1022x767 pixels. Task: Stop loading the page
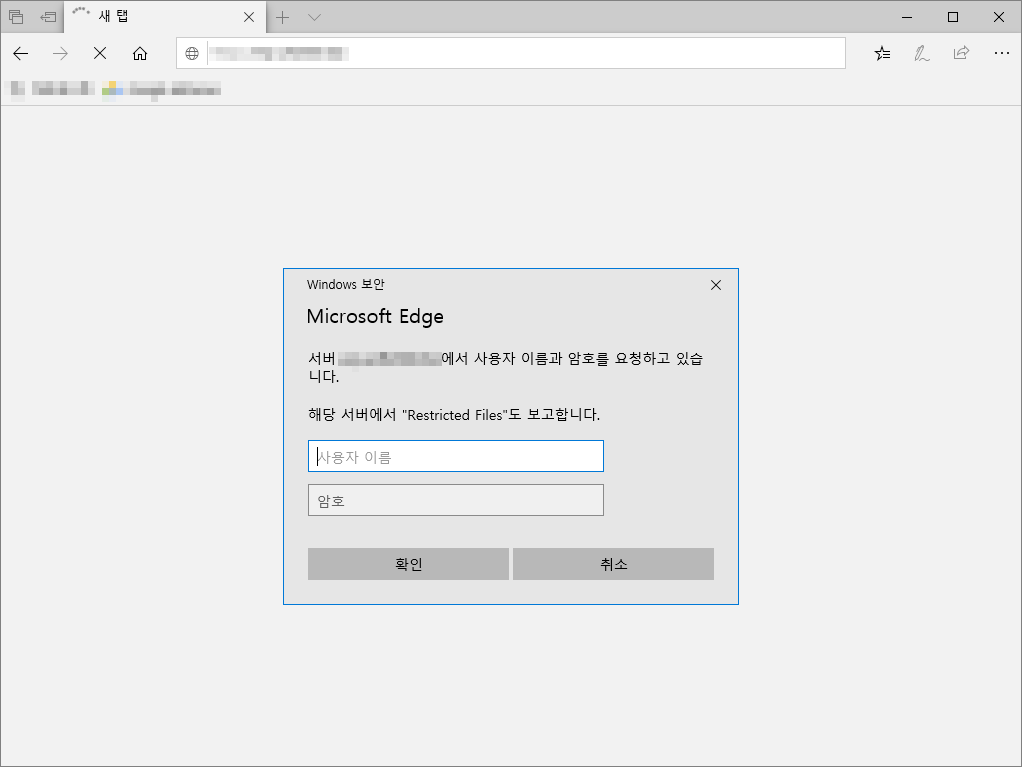(100, 53)
